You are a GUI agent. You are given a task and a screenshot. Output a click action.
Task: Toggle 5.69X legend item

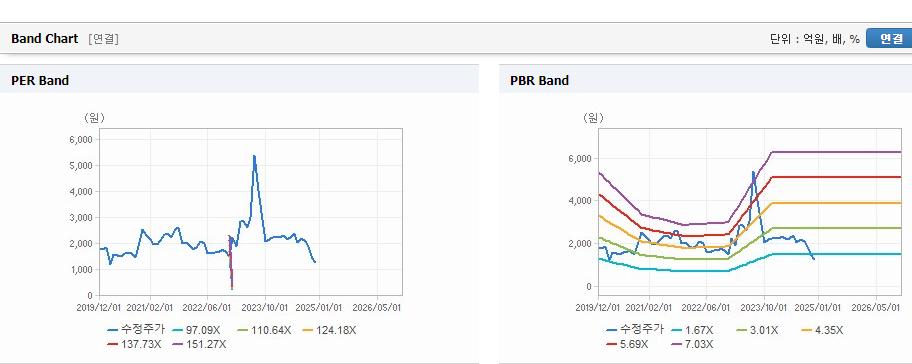tap(627, 344)
